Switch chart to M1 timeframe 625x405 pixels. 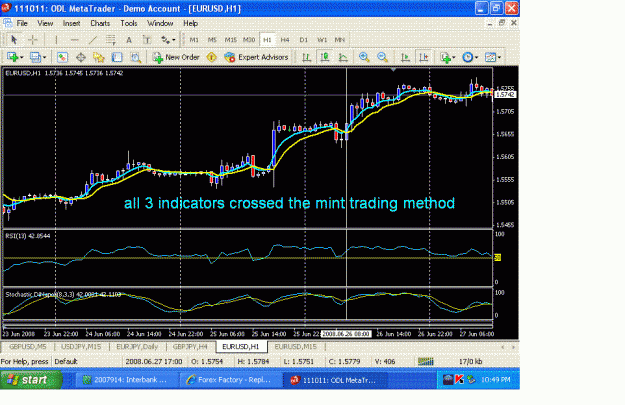tap(194, 39)
